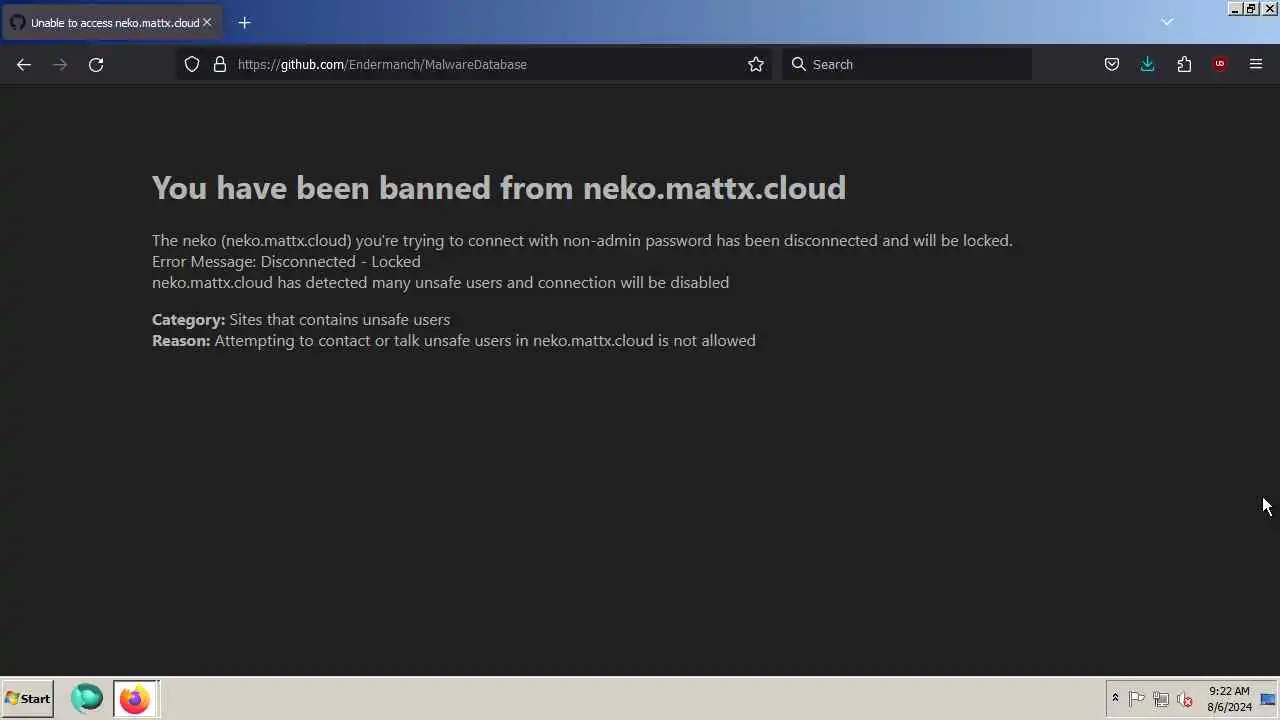Bookmark this page with the star

point(756,64)
